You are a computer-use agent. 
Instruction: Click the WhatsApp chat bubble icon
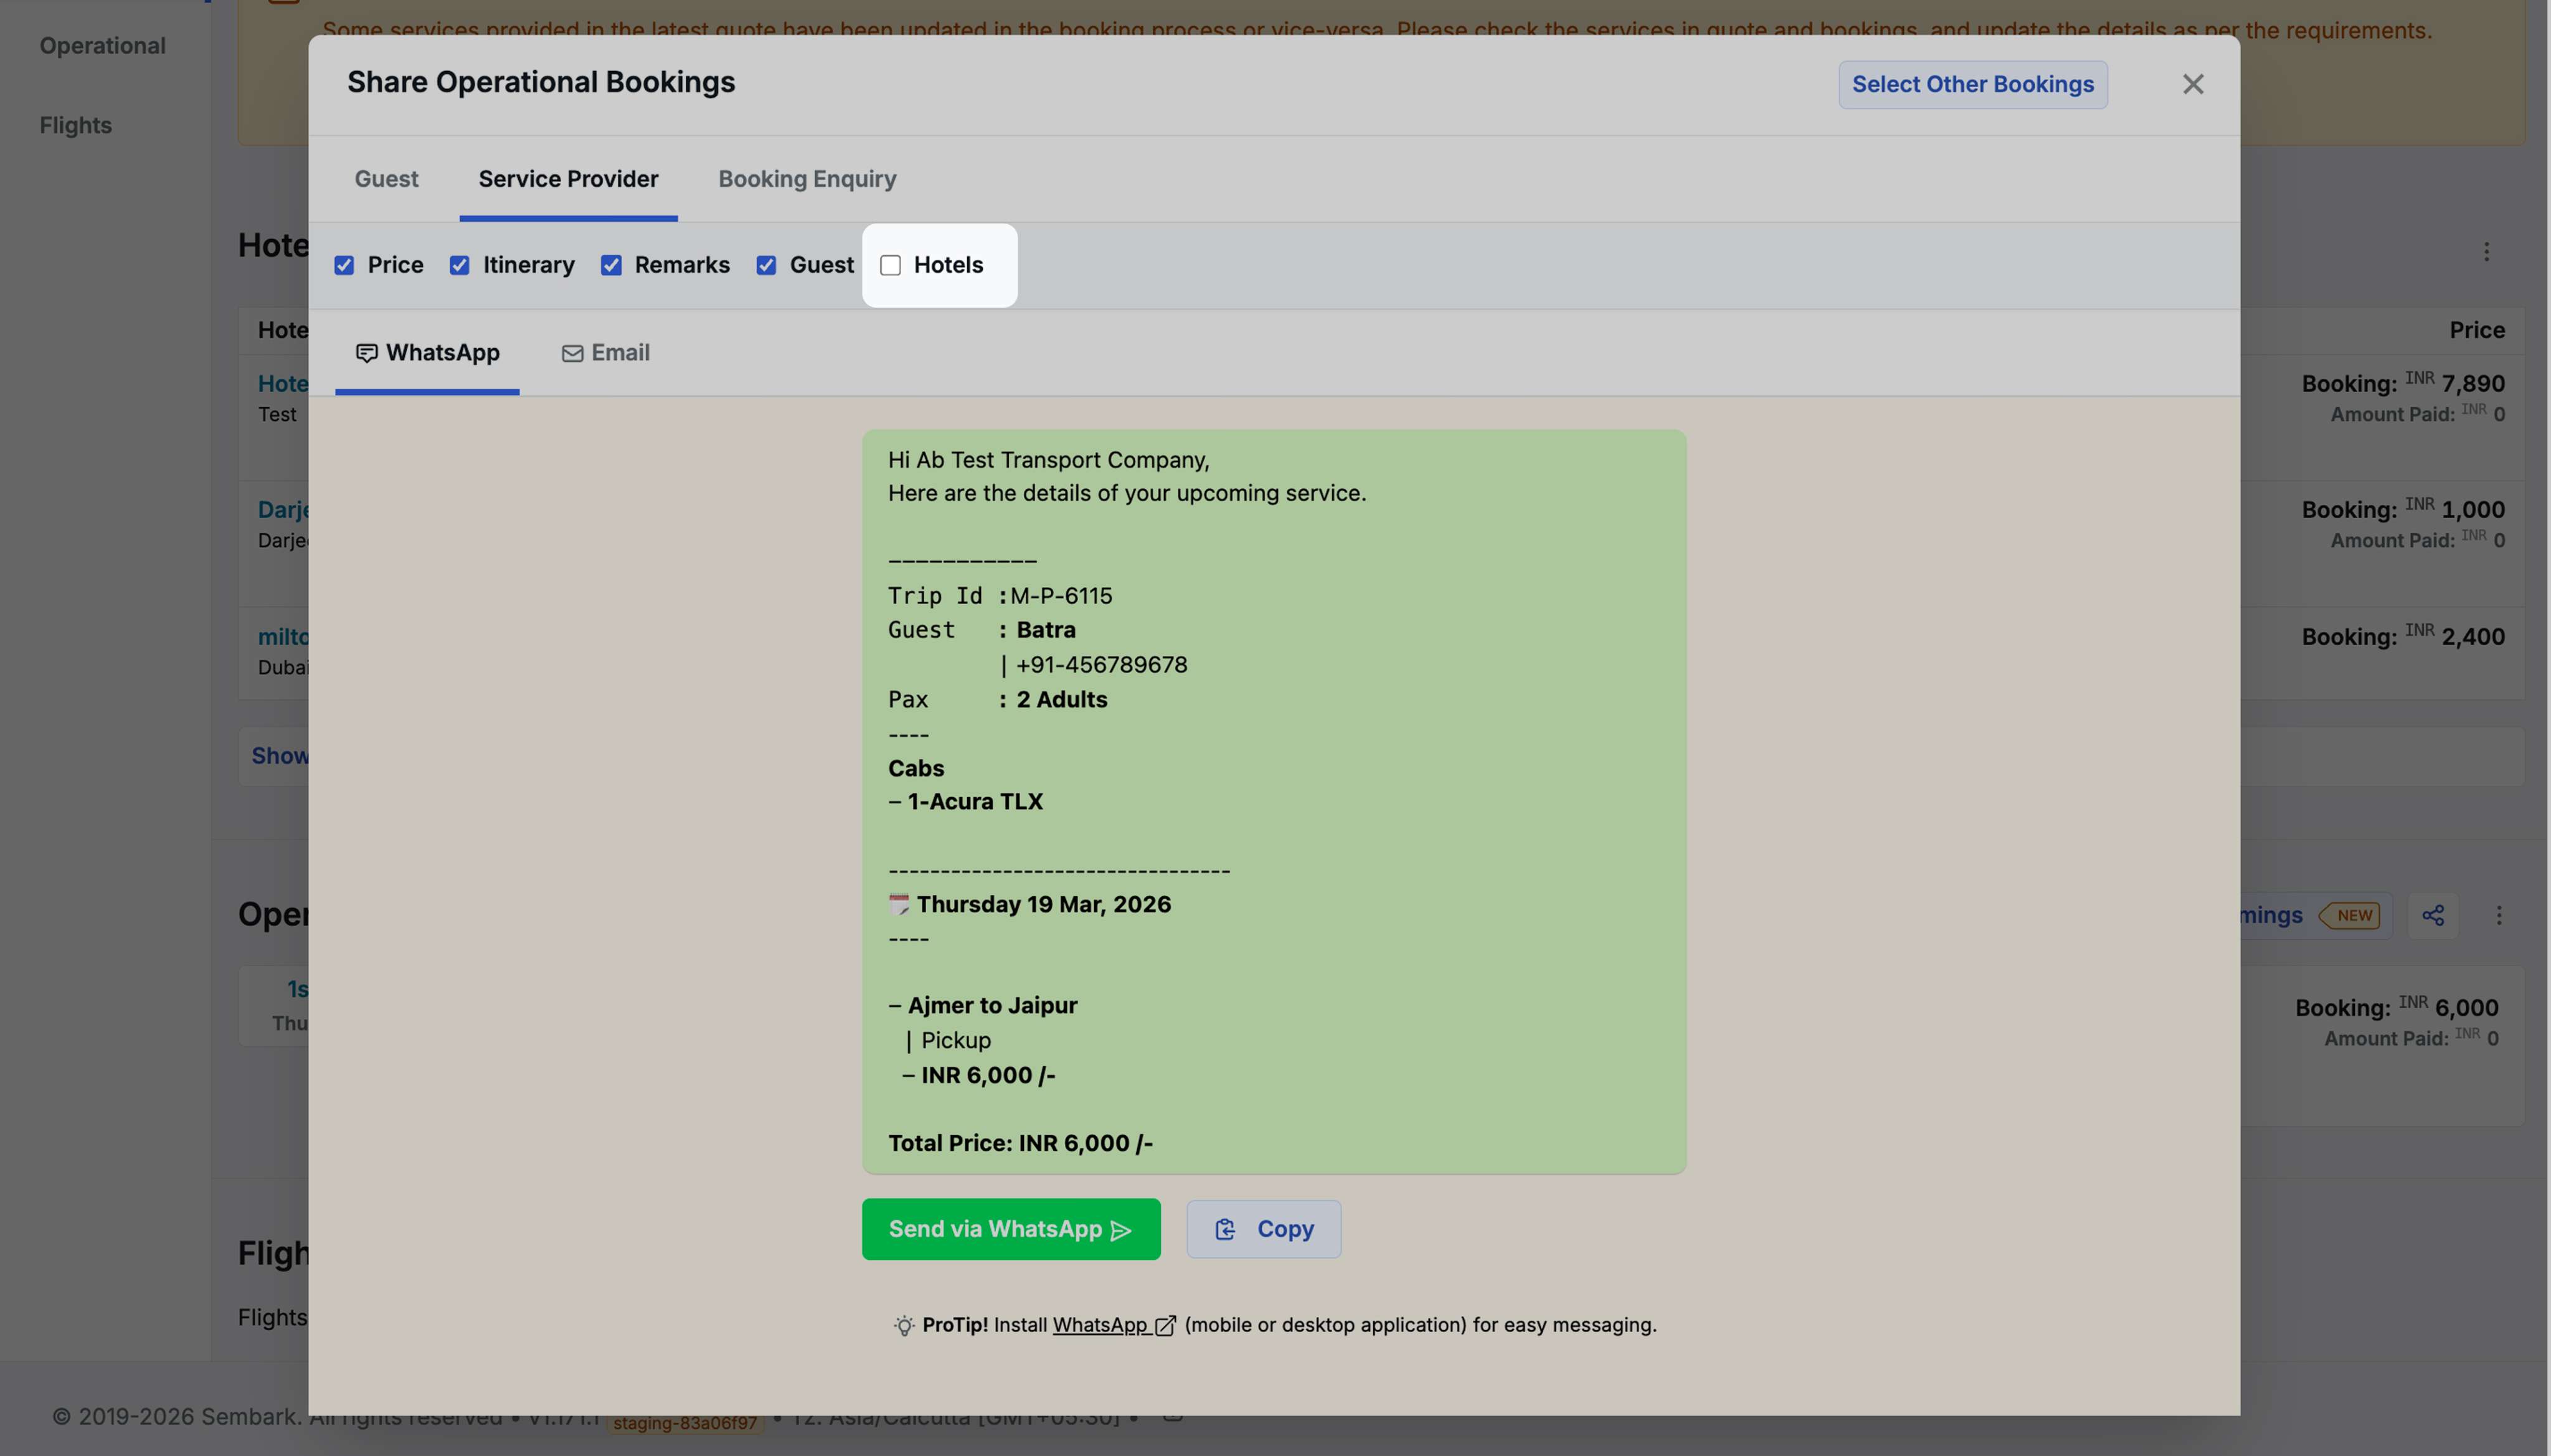point(367,353)
